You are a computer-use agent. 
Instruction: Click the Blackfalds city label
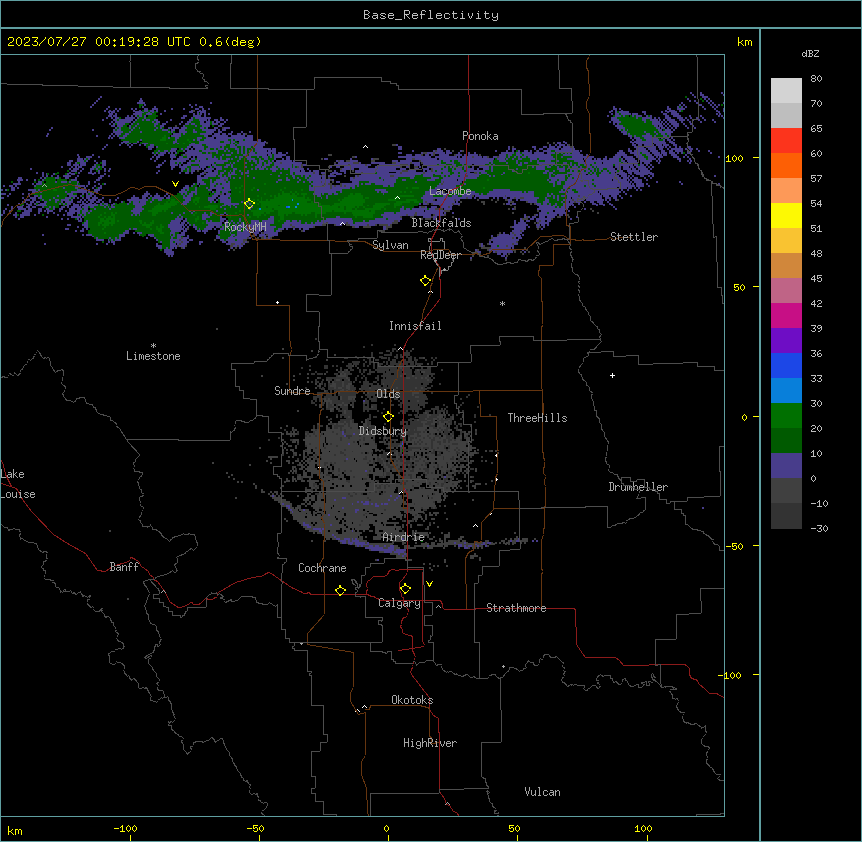click(441, 223)
